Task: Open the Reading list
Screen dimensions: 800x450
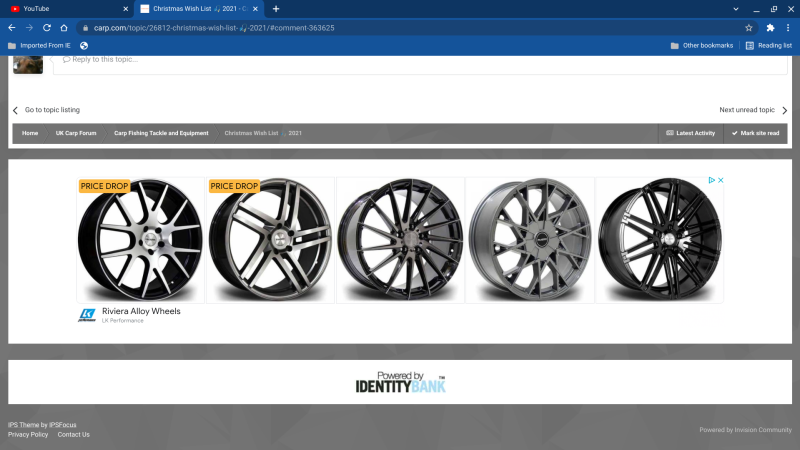Action: point(769,45)
